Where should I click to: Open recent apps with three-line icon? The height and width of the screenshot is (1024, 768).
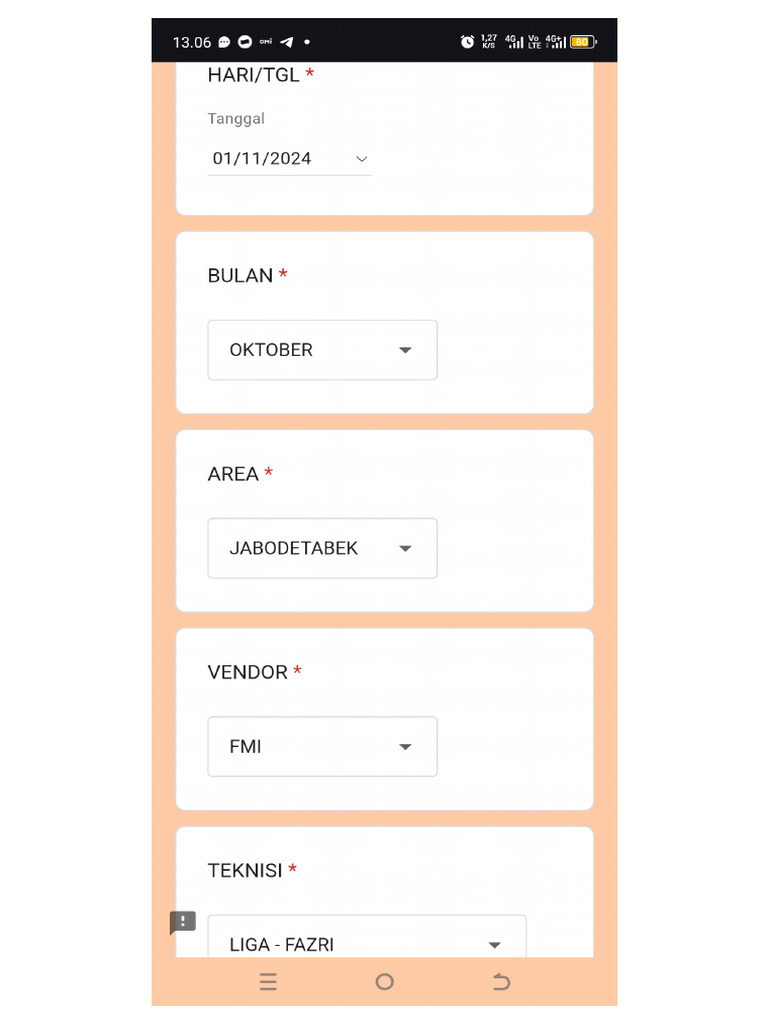[268, 982]
